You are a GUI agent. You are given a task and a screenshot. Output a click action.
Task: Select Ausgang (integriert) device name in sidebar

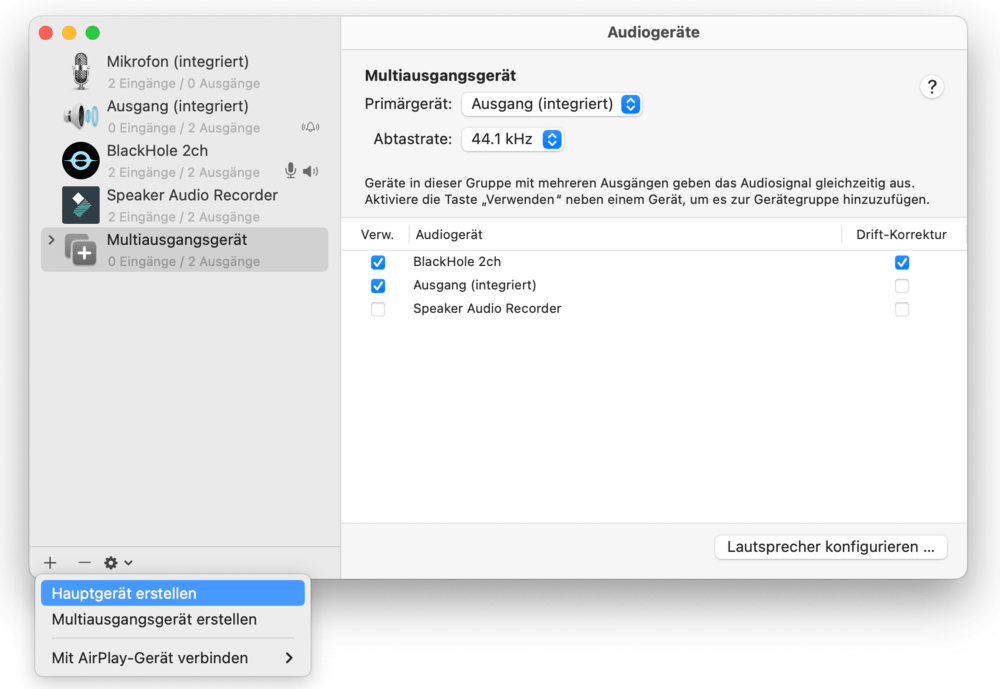[x=178, y=106]
